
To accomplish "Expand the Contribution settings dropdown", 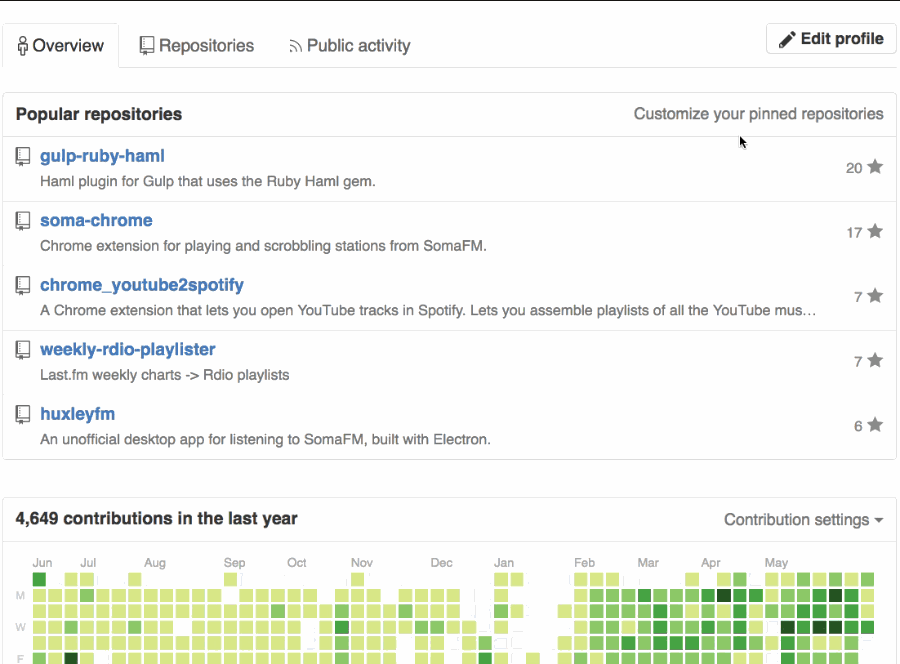I will 803,520.
